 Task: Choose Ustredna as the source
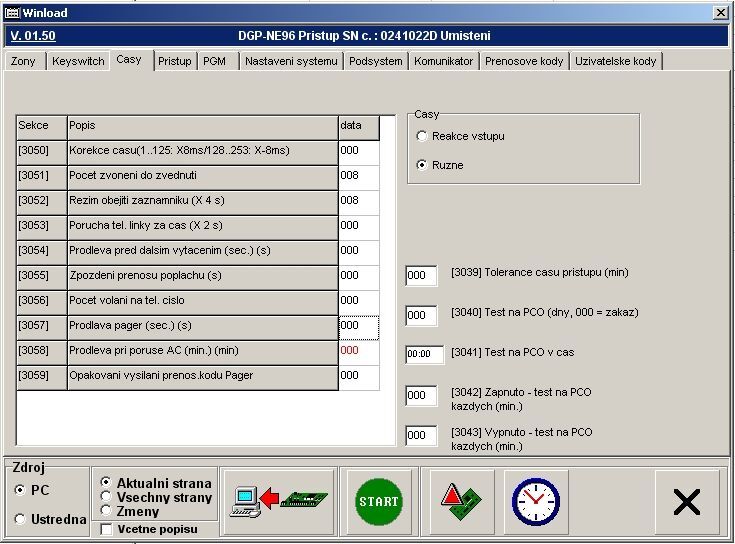point(21,518)
